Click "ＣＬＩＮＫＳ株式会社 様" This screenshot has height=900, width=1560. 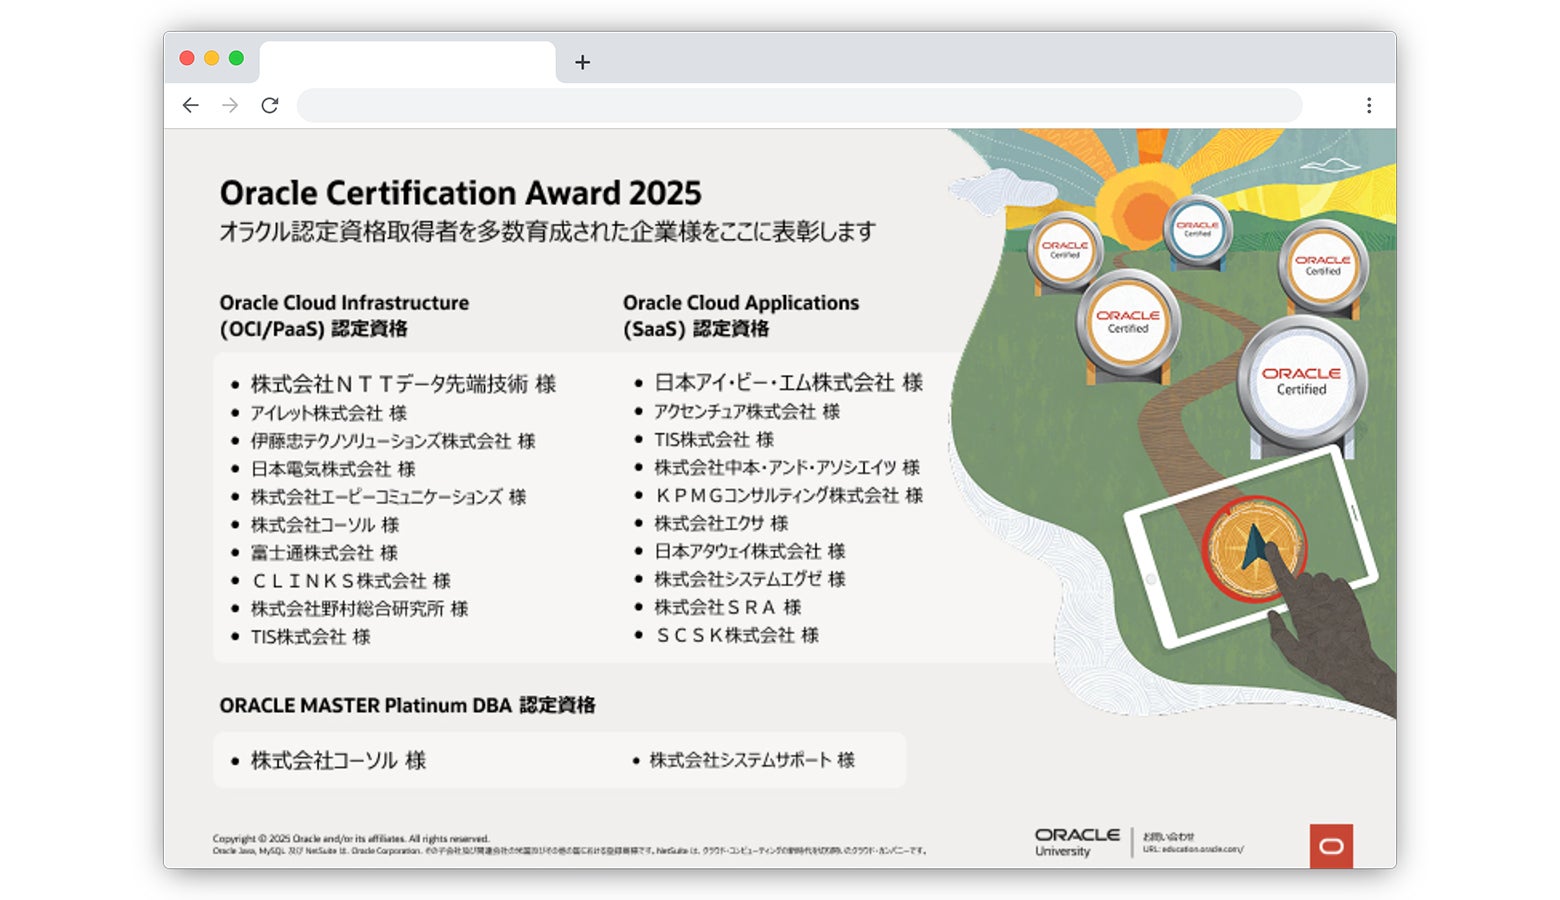pos(351,581)
